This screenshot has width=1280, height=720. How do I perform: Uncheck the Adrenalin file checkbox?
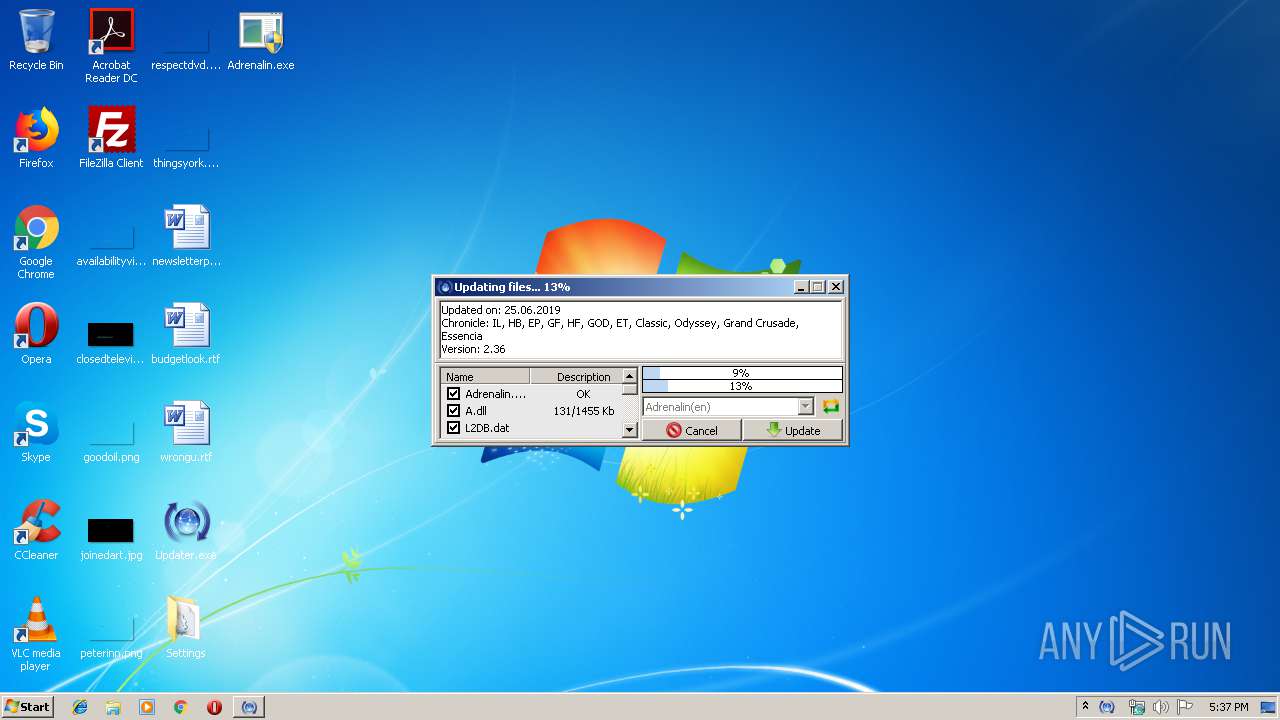tap(453, 394)
